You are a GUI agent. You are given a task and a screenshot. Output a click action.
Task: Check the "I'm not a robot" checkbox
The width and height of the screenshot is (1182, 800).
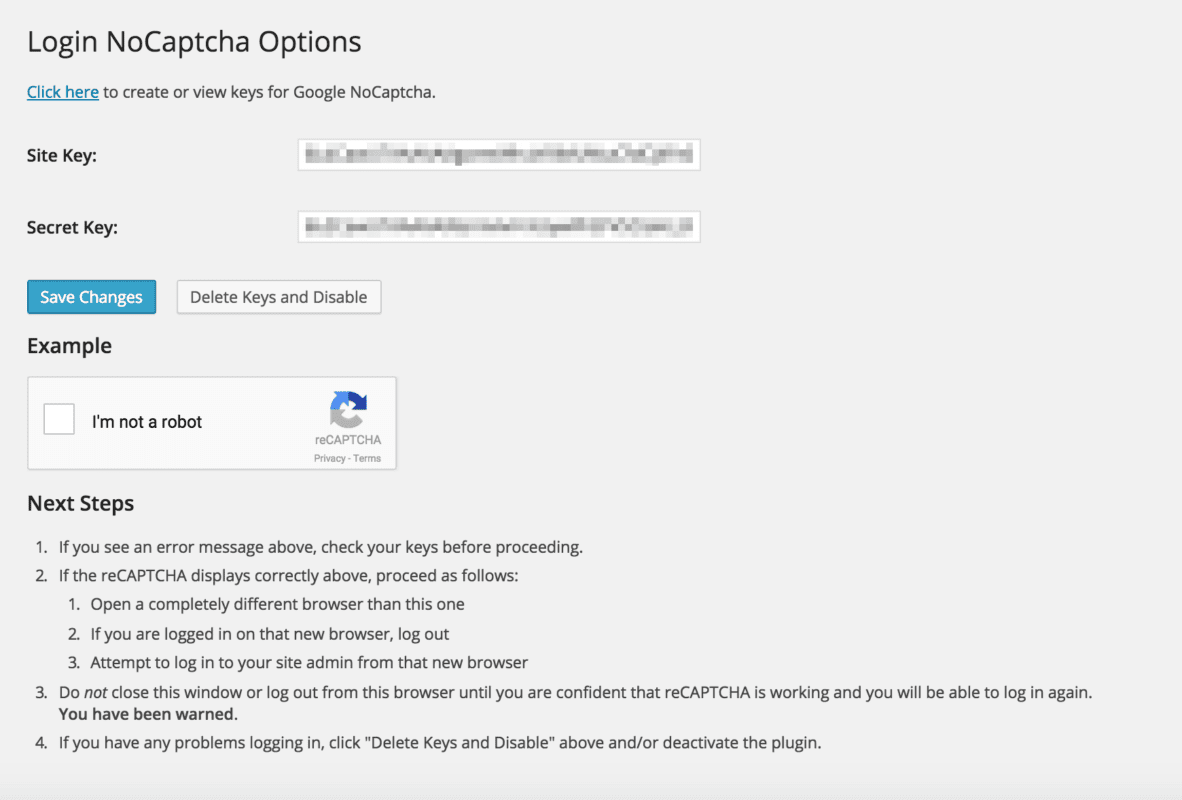pos(60,420)
